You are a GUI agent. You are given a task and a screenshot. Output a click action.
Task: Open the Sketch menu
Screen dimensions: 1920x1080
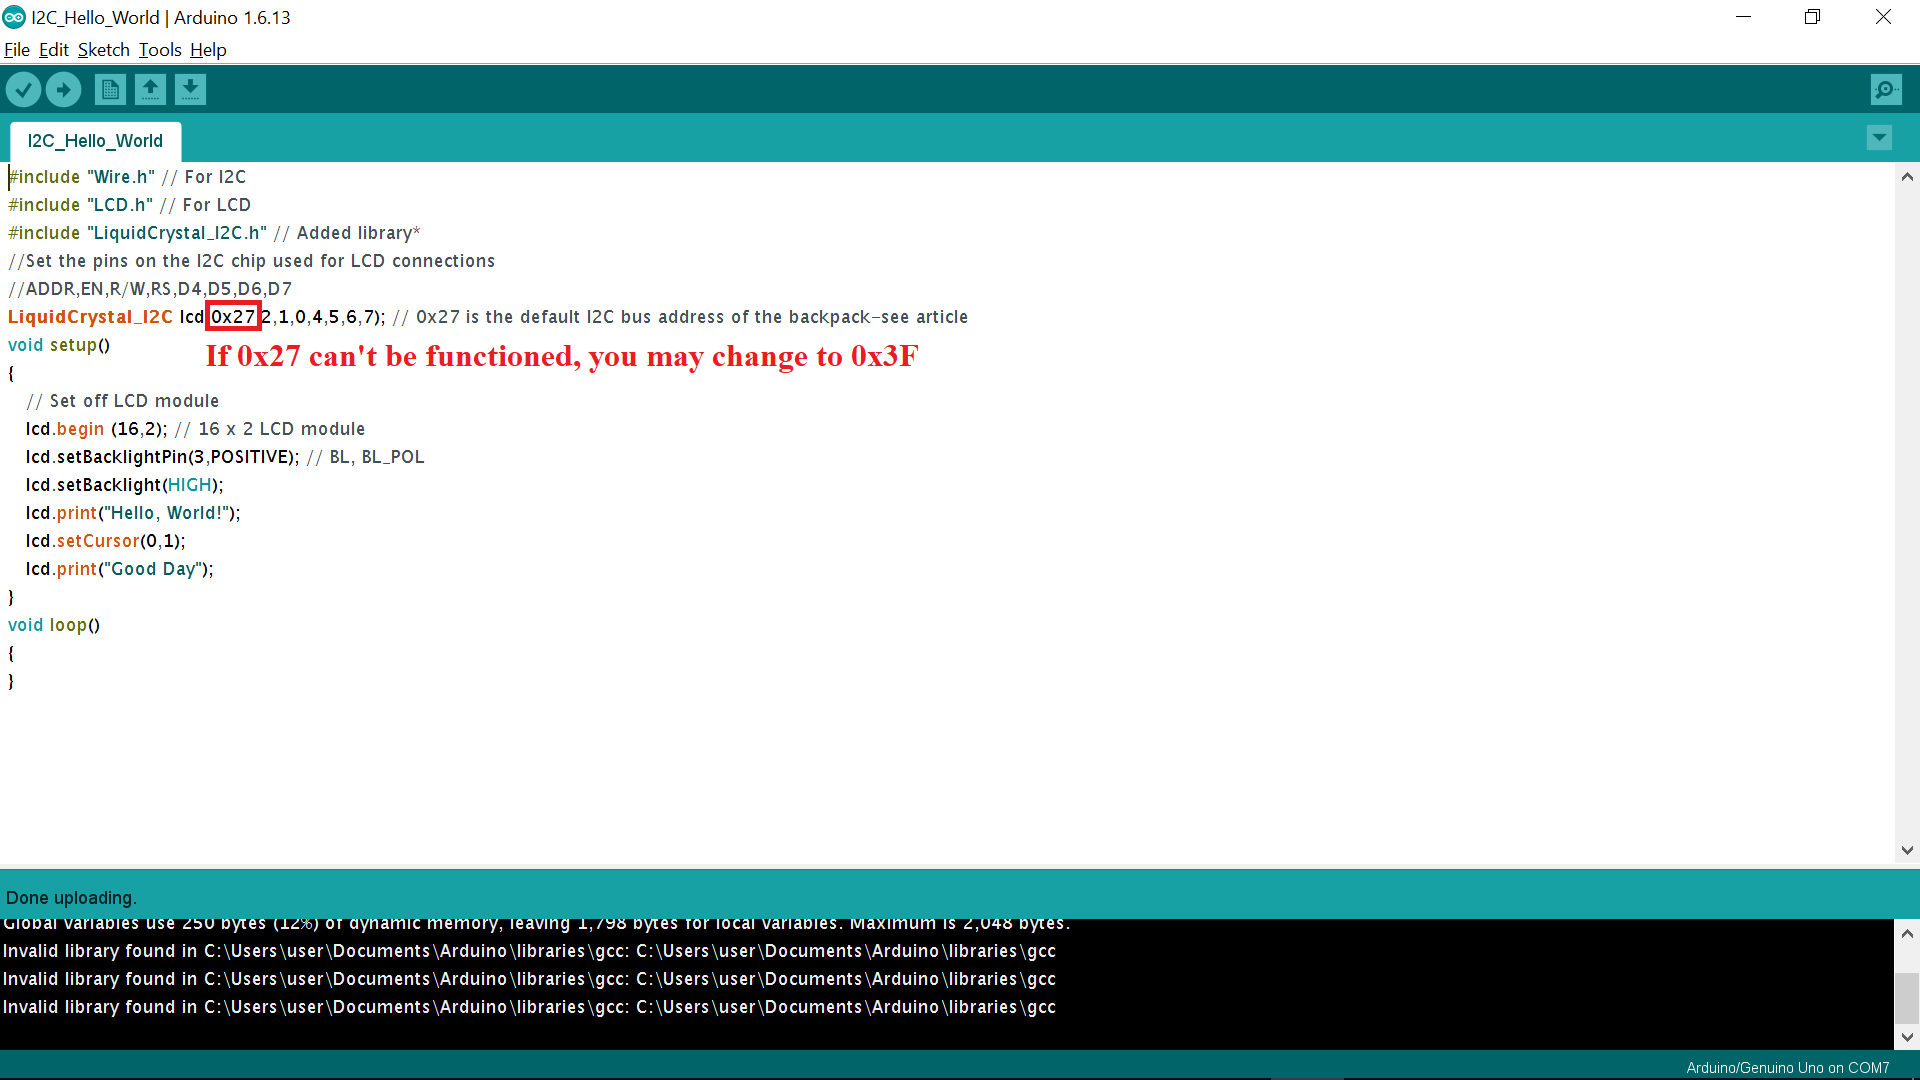(x=103, y=50)
